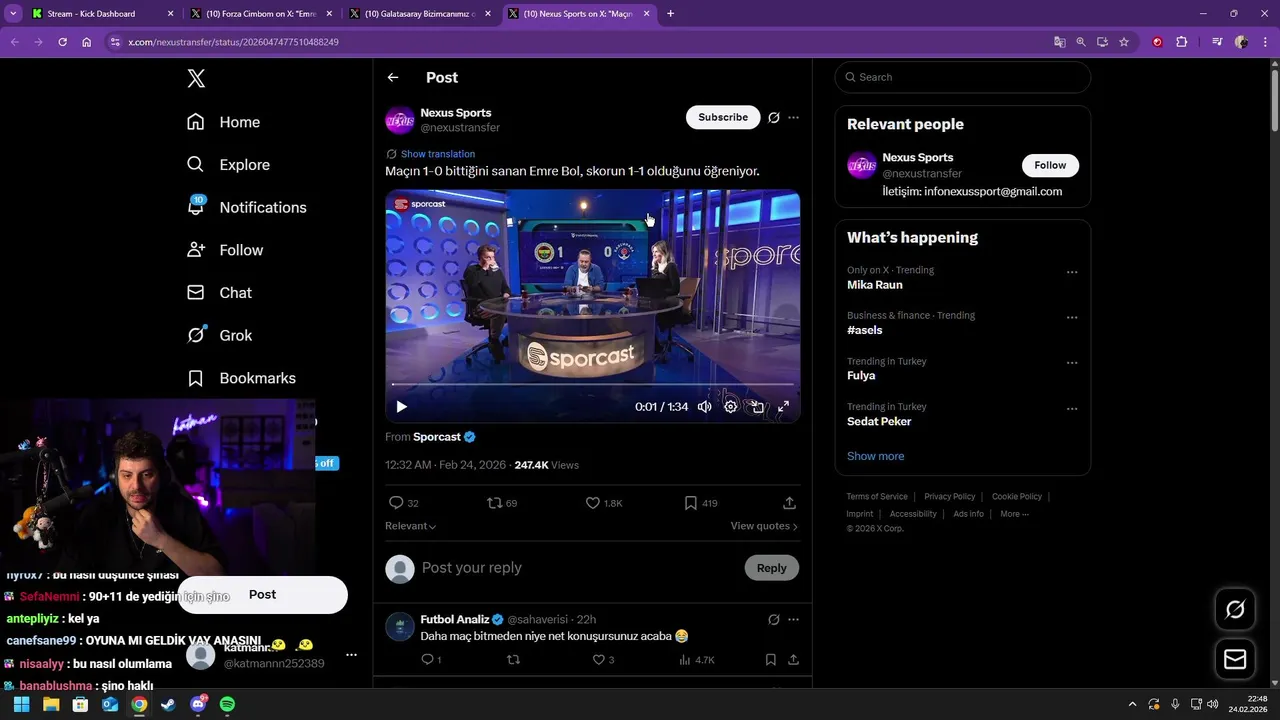Open Grok in the sidebar
This screenshot has height=720, width=1280.
[220, 335]
